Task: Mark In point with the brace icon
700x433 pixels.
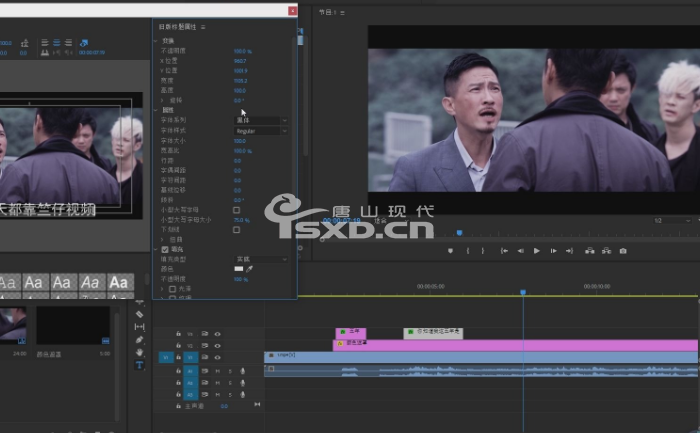Action: pos(468,251)
